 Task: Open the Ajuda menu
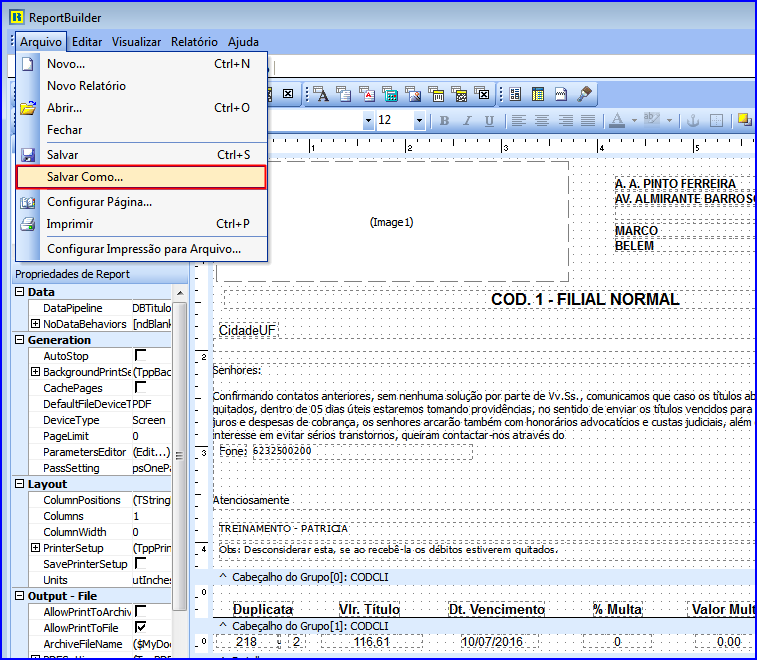(x=243, y=42)
